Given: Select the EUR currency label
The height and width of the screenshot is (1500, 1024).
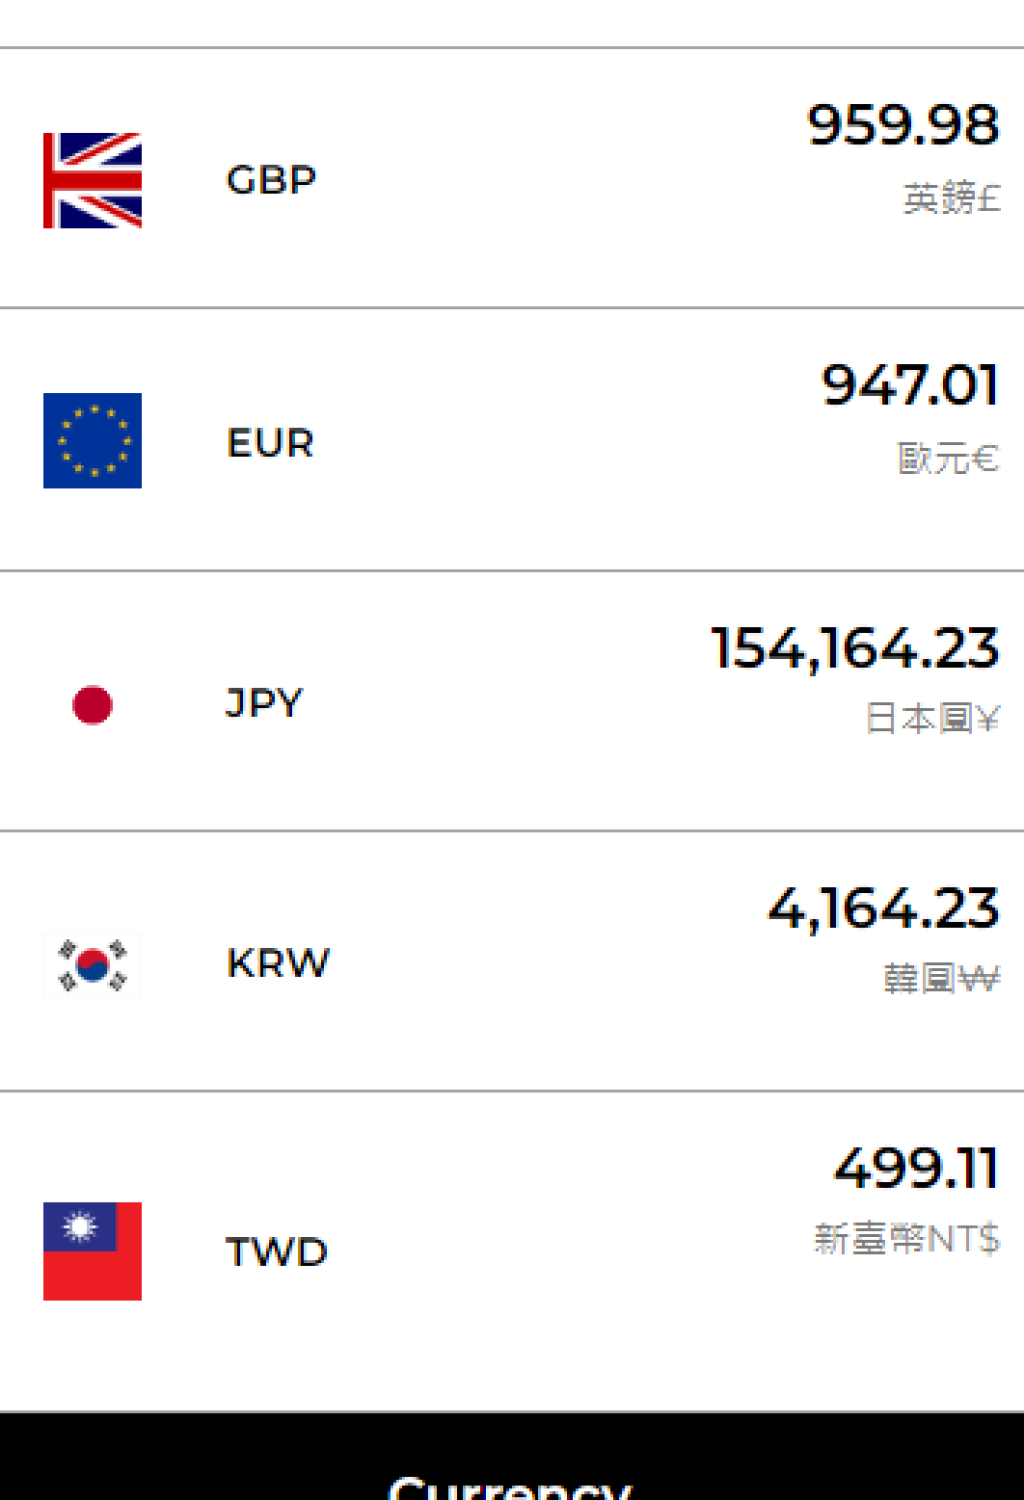Looking at the screenshot, I should tap(271, 443).
